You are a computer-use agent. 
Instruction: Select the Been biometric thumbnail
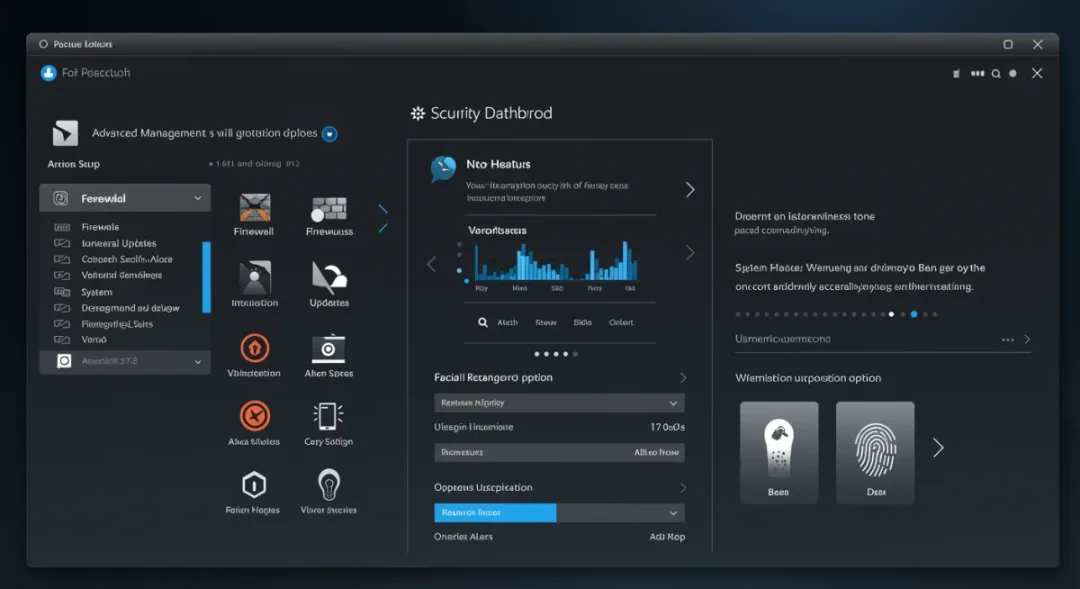click(x=779, y=452)
